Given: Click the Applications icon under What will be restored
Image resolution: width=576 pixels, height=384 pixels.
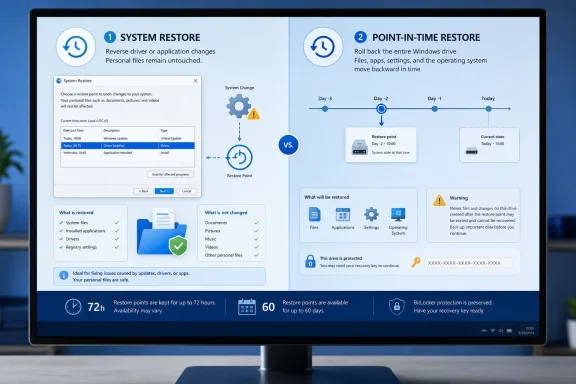Looking at the screenshot, I should pyautogui.click(x=343, y=215).
